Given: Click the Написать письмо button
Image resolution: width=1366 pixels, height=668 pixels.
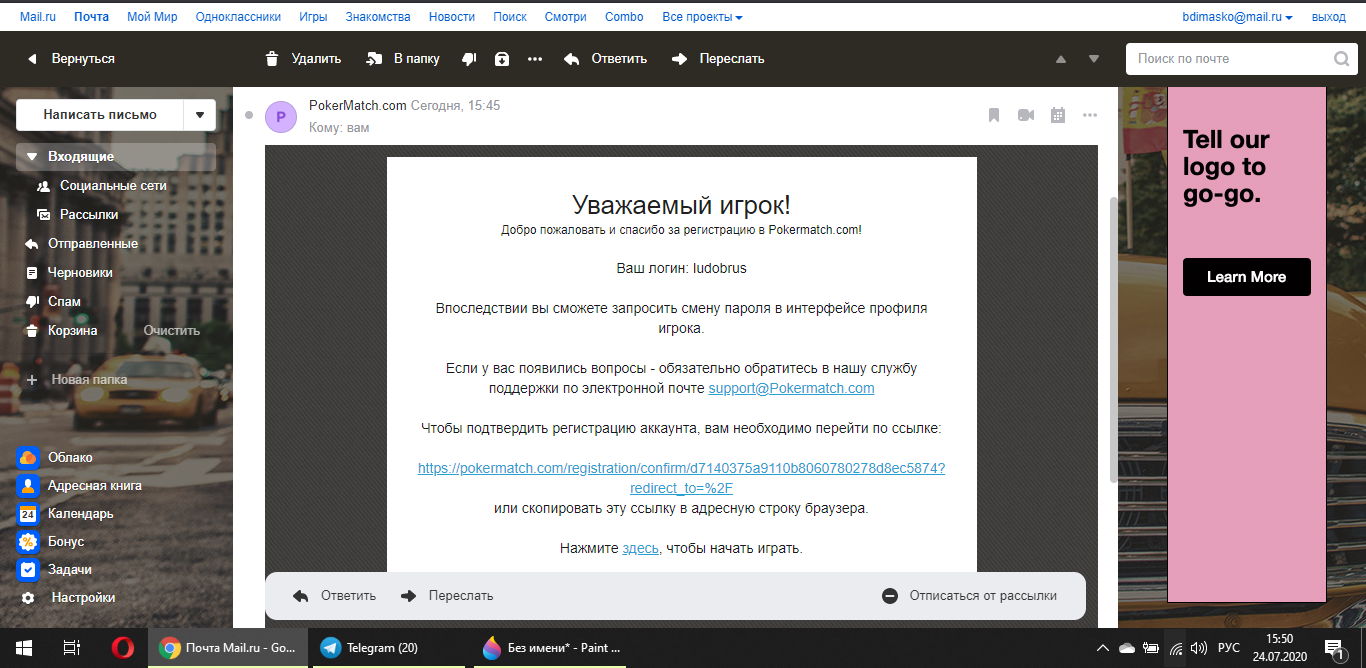Looking at the screenshot, I should point(100,115).
